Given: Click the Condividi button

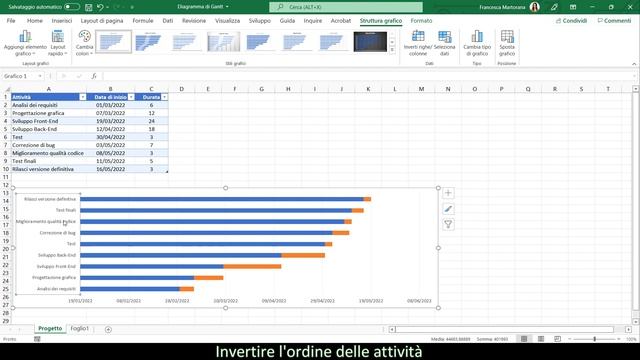Looking at the screenshot, I should [x=571, y=20].
